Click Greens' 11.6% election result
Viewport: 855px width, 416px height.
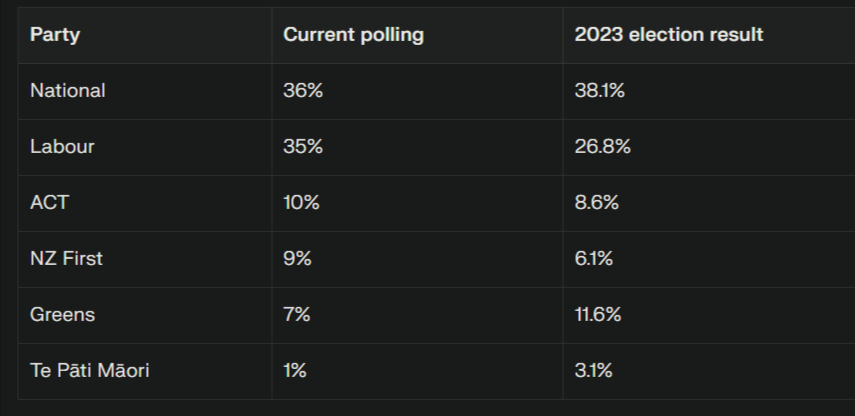click(598, 315)
